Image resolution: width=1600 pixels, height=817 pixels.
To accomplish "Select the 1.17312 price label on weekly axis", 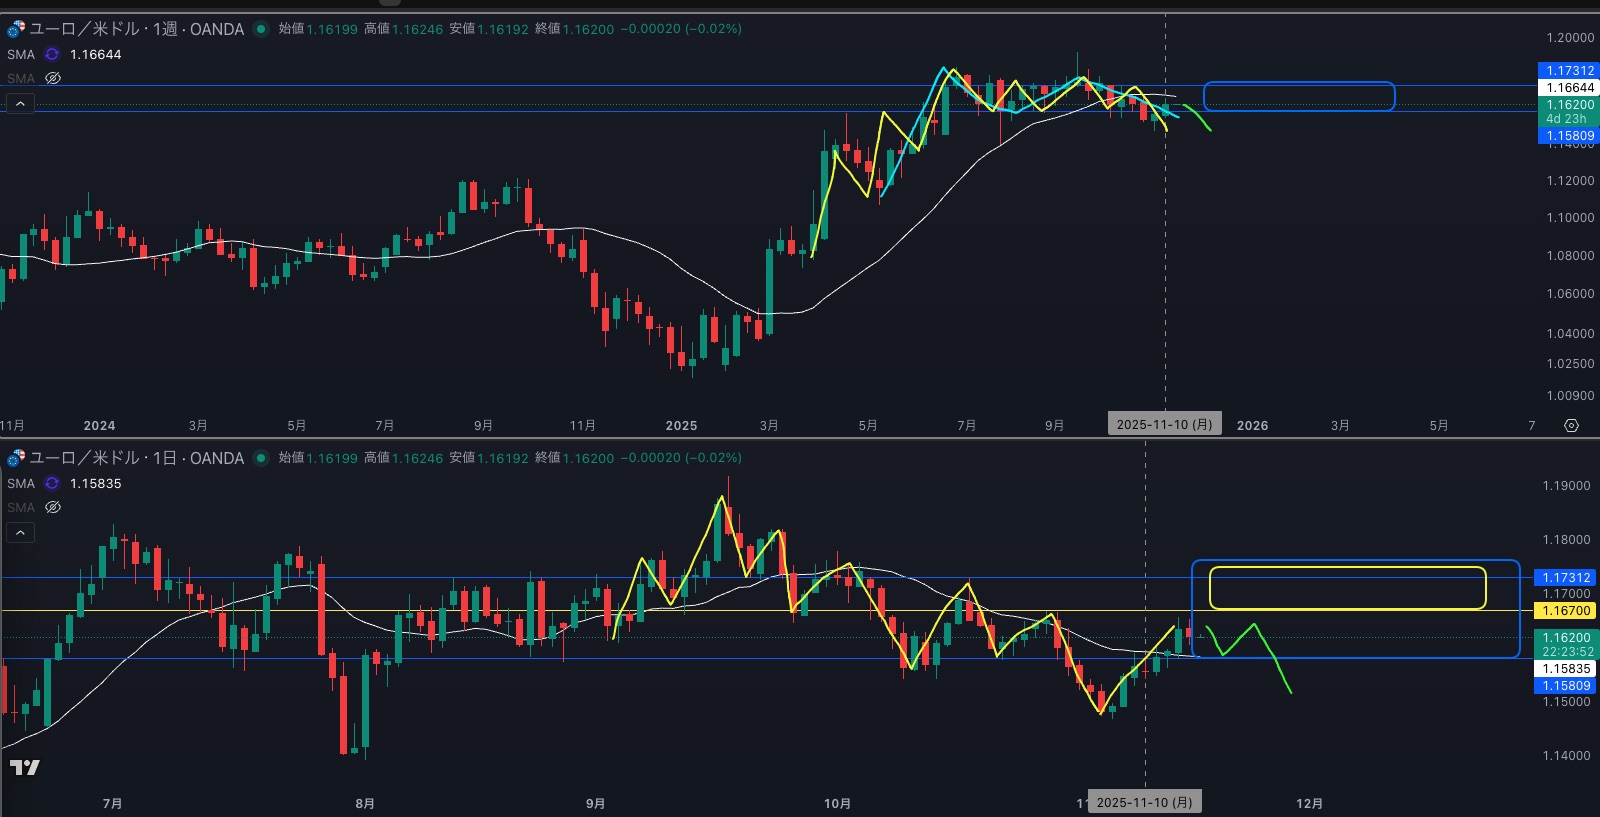I will point(1568,70).
